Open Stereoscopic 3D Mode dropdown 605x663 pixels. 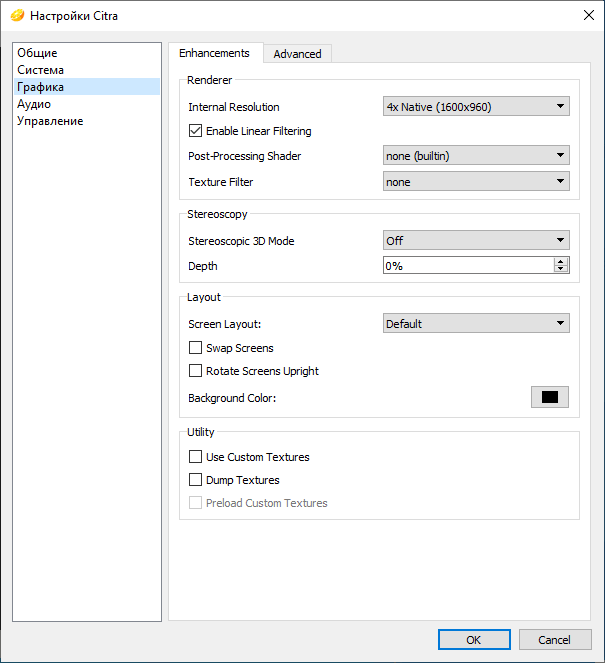pyautogui.click(x=476, y=240)
